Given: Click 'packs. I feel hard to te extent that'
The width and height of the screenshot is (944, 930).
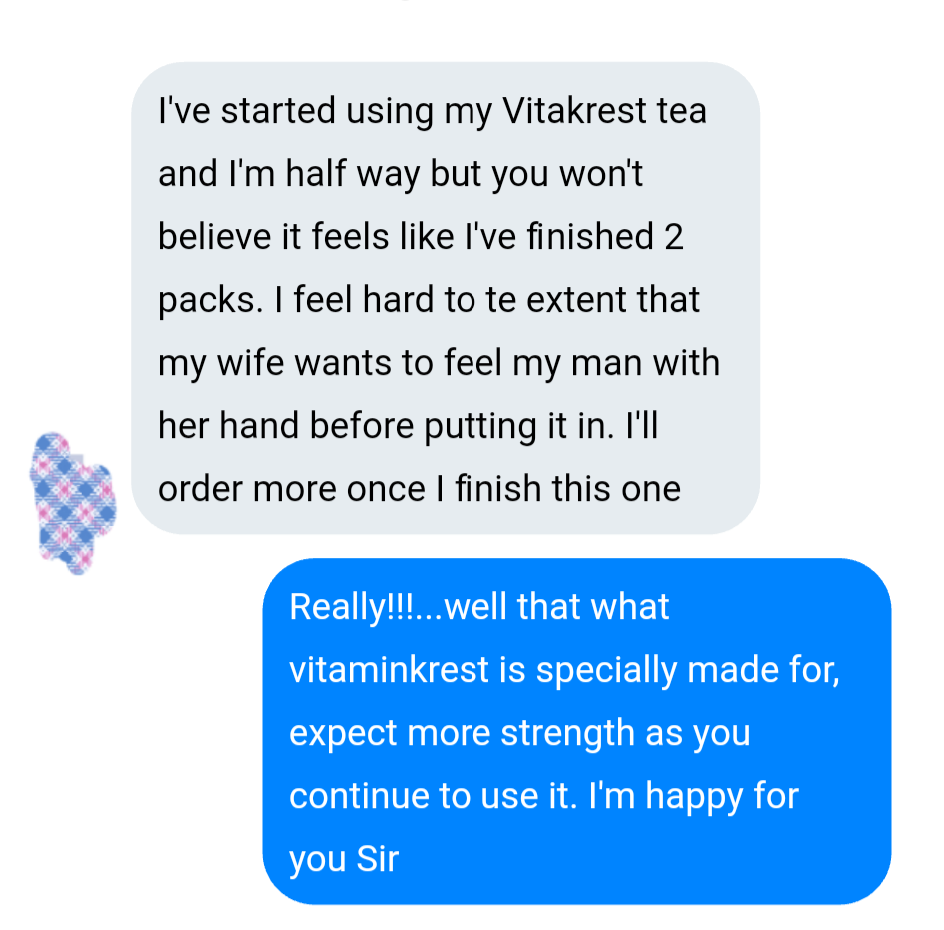Looking at the screenshot, I should pos(429,300).
